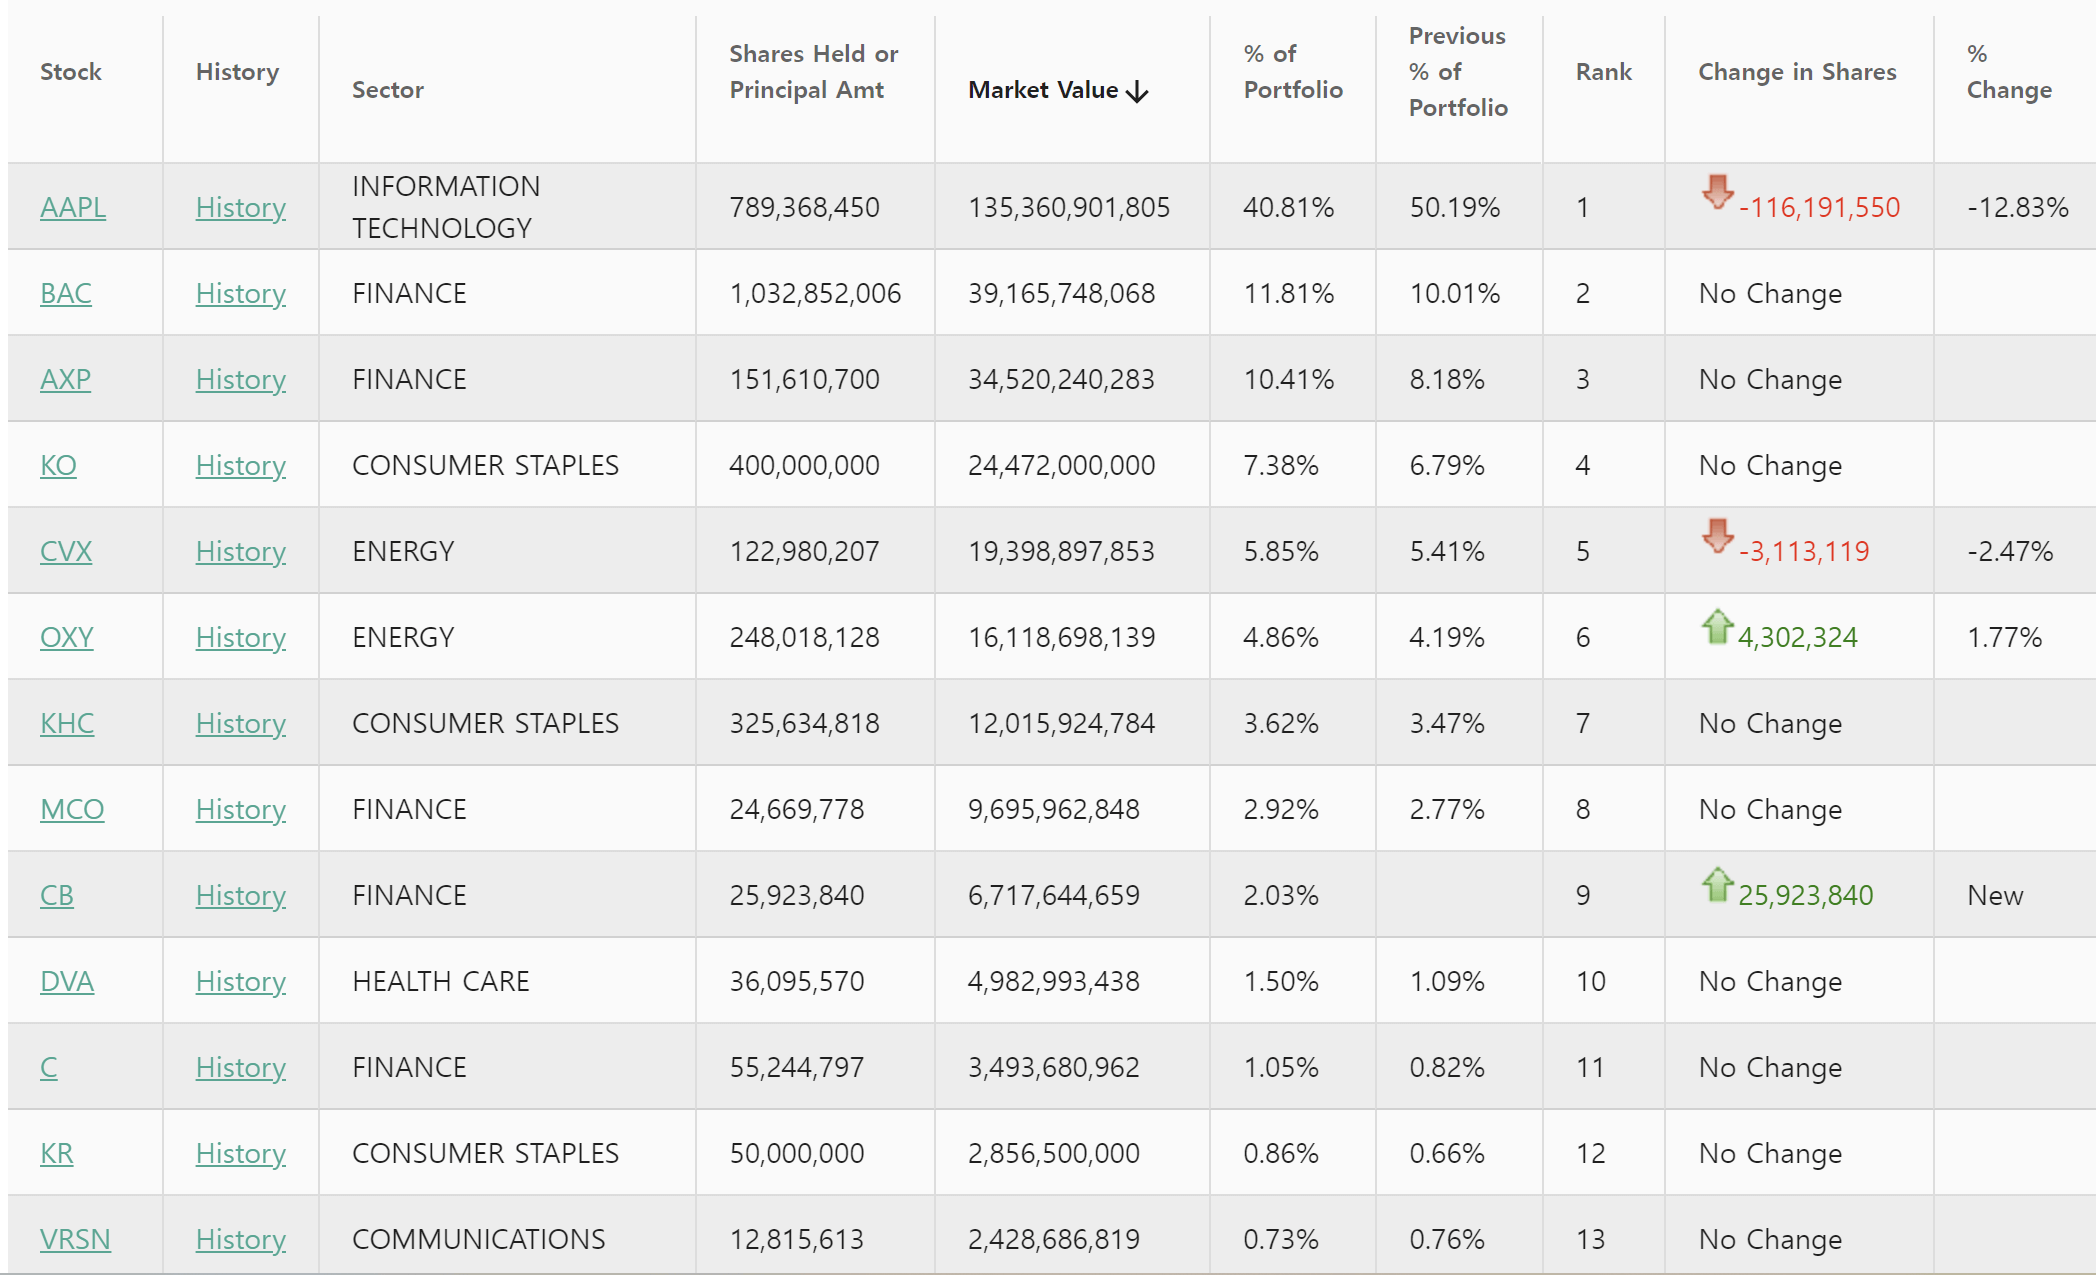
Task: Sort by Rank column header
Action: pos(1604,72)
